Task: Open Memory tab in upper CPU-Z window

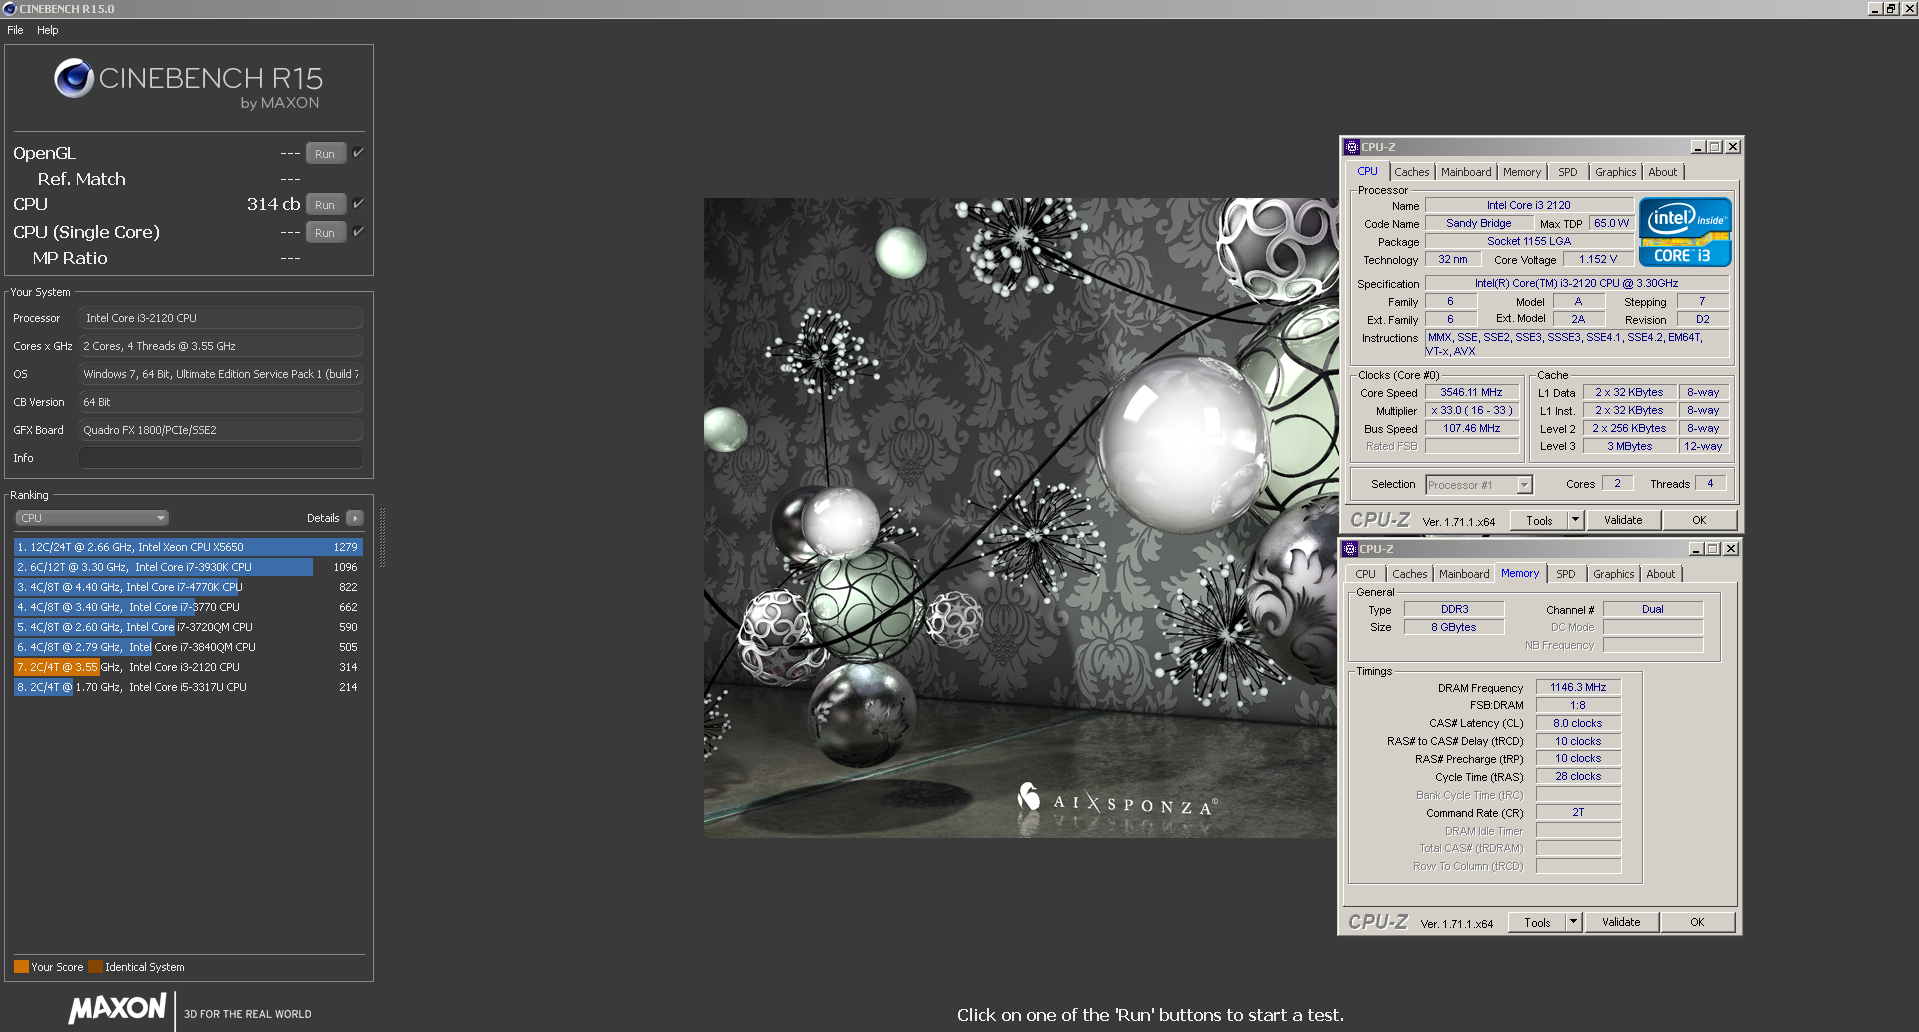Action: click(x=1521, y=172)
